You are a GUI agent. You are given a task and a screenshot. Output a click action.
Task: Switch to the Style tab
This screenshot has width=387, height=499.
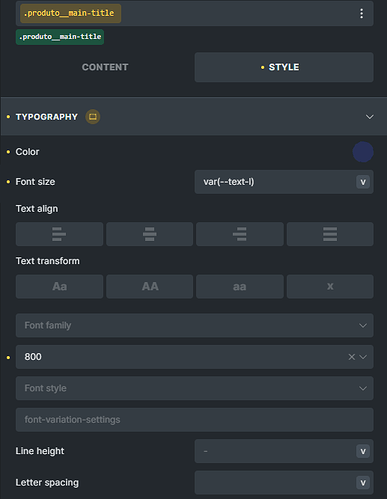(x=284, y=67)
